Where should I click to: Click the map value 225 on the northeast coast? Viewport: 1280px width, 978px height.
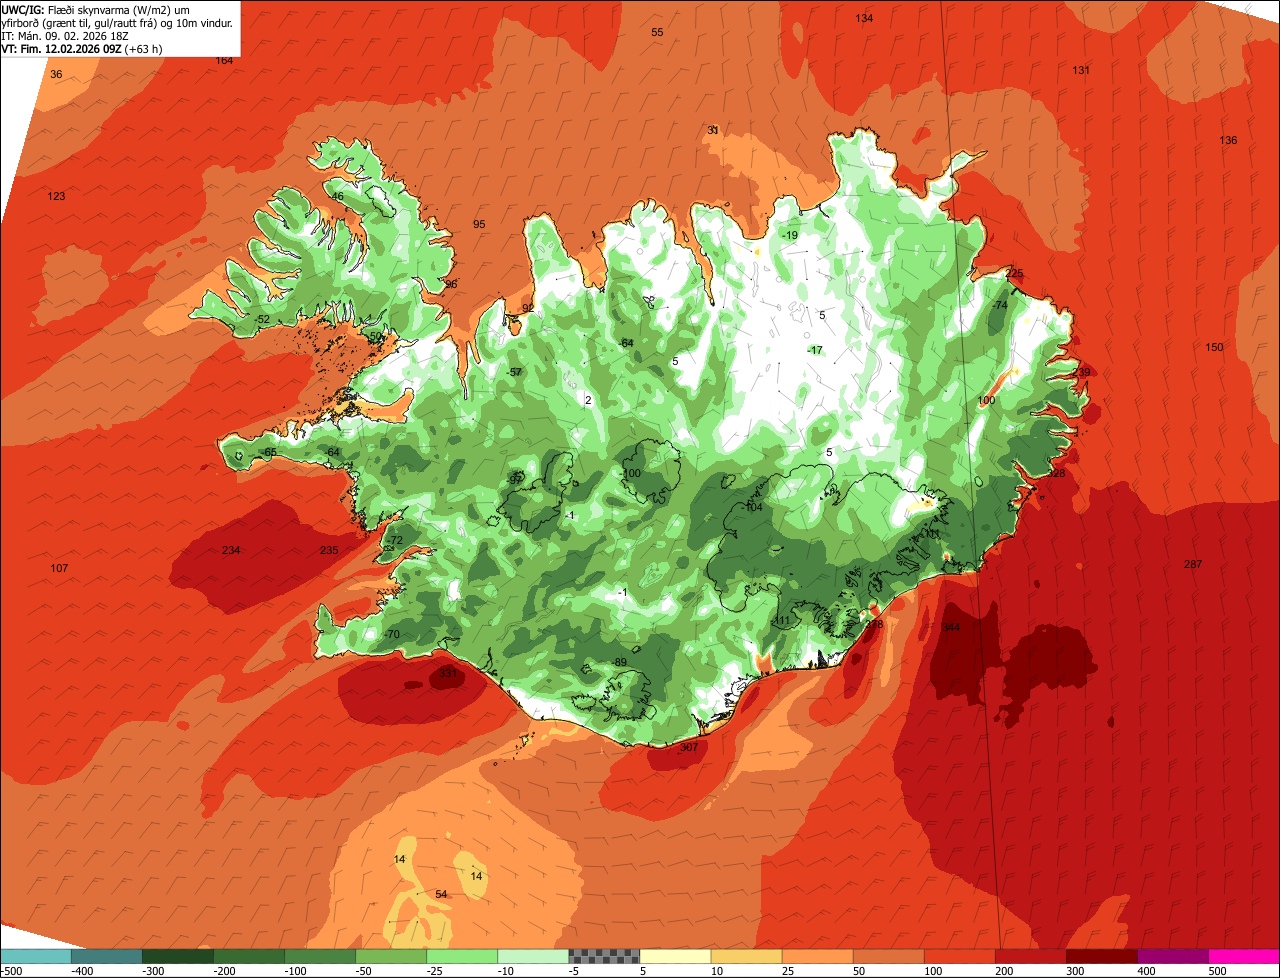pyautogui.click(x=1015, y=274)
